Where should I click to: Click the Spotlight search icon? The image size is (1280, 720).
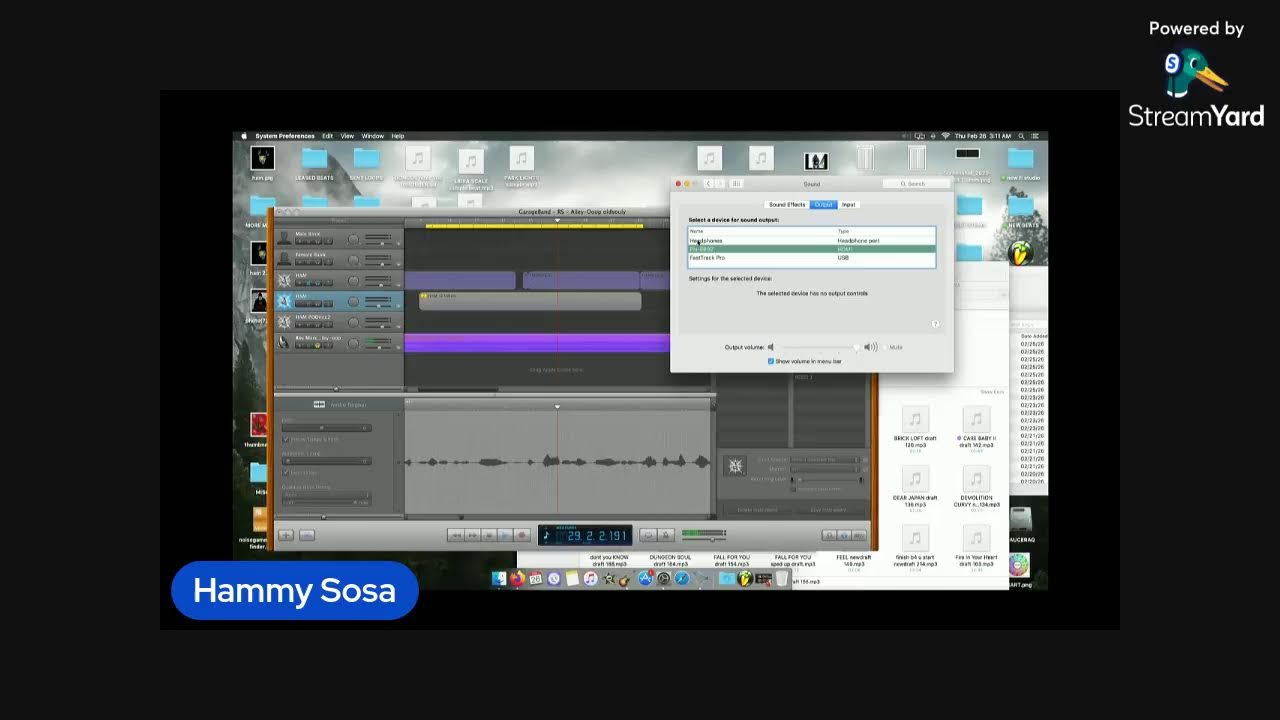coord(1022,136)
